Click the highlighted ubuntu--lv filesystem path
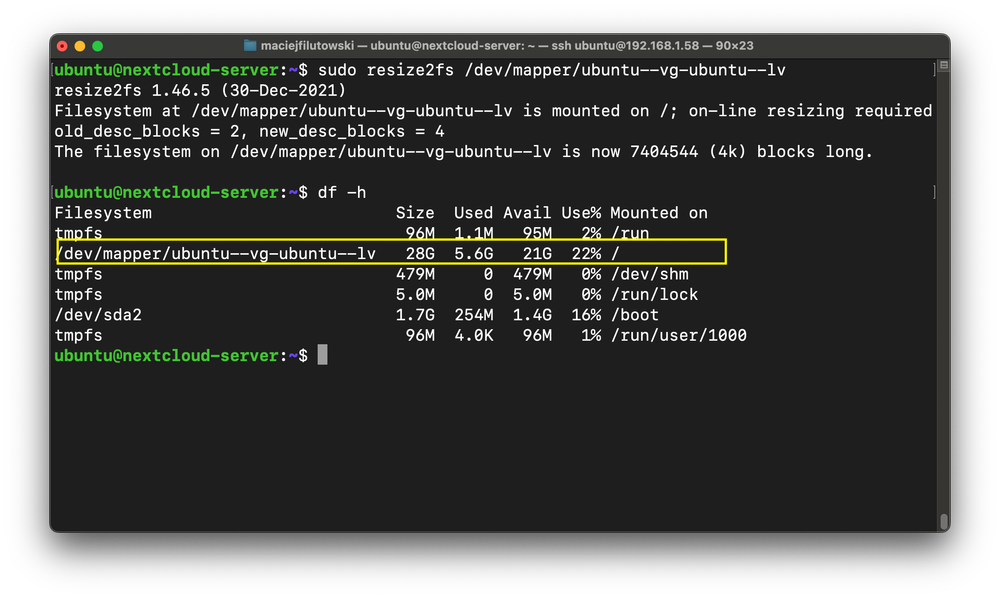The width and height of the screenshot is (1000, 598). pos(216,254)
